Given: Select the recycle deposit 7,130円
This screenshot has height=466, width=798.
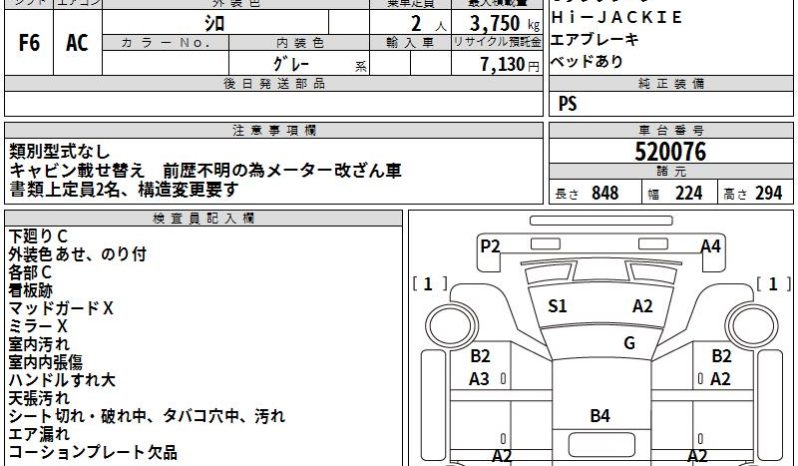Looking at the screenshot, I should 509,64.
